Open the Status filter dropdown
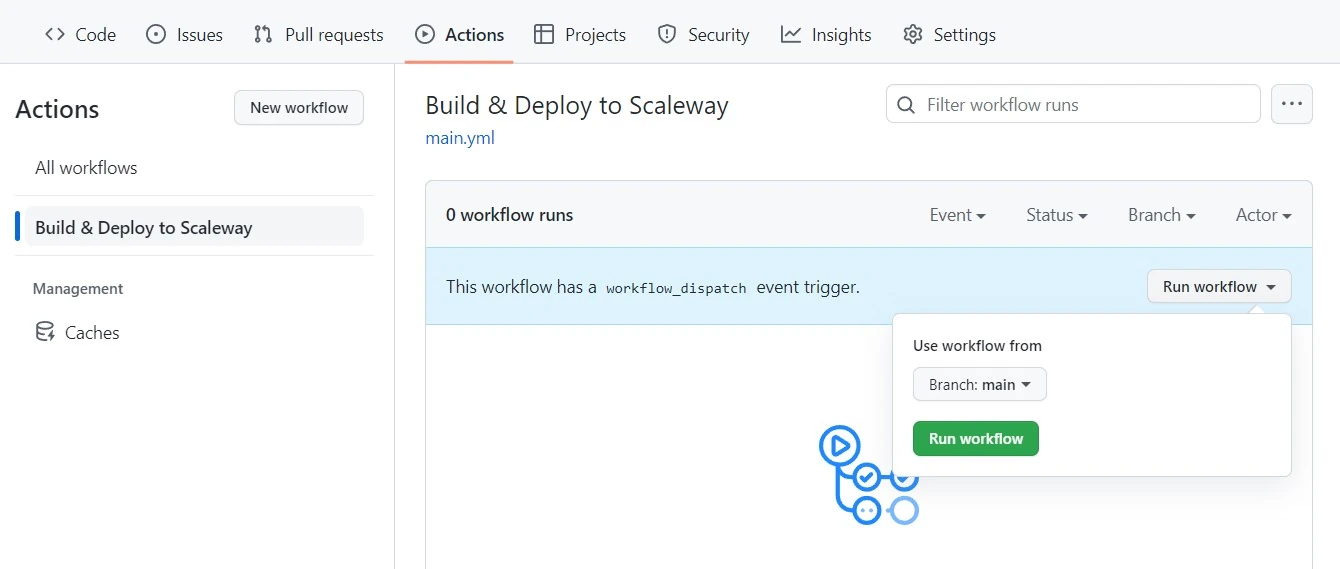Viewport: 1340px width, 569px height. [x=1056, y=215]
